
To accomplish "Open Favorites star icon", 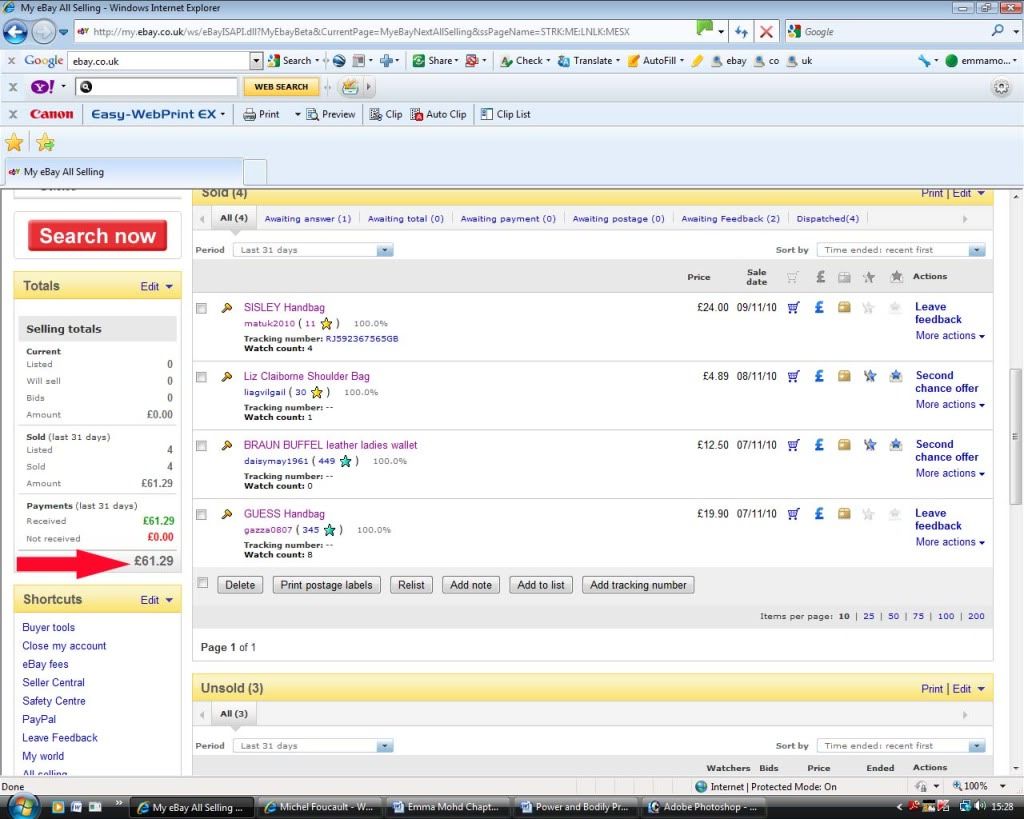I will [14, 142].
